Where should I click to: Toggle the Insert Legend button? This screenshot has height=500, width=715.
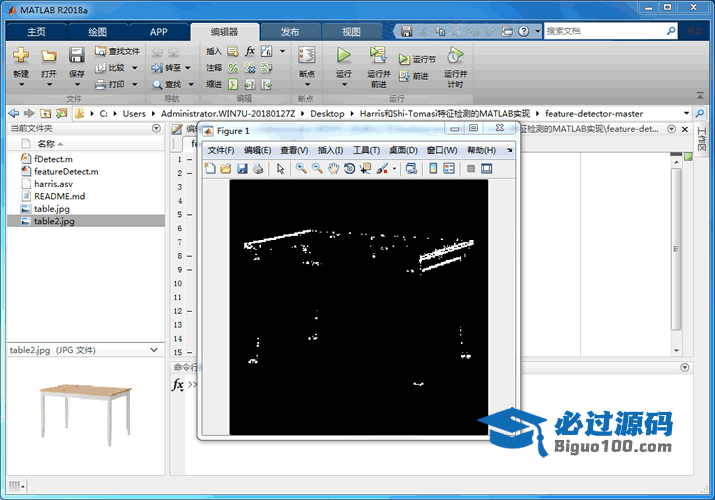[x=447, y=169]
